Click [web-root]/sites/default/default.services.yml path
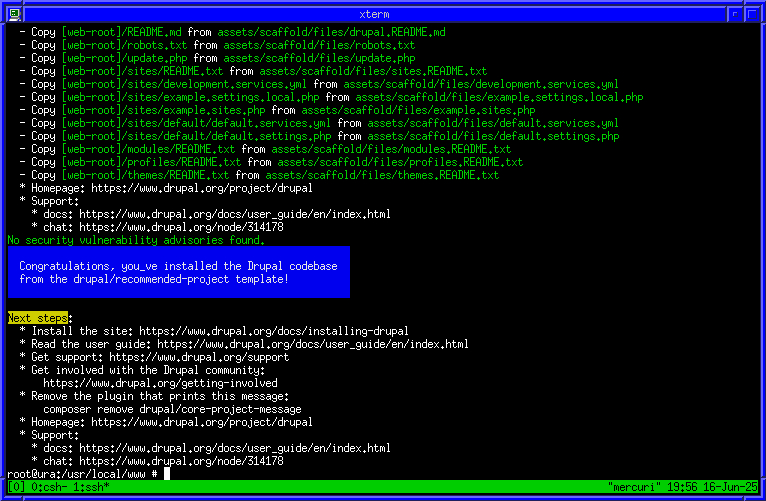 [196, 123]
